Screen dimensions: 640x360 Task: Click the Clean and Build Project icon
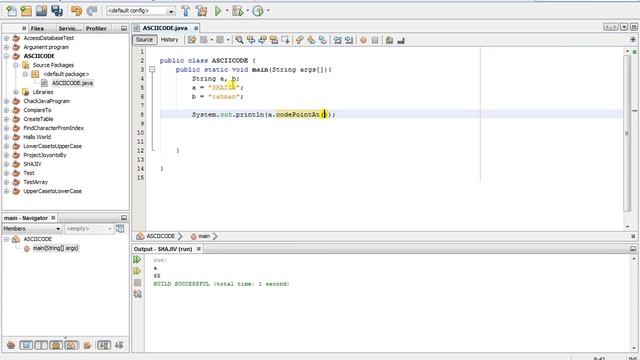[201, 11]
